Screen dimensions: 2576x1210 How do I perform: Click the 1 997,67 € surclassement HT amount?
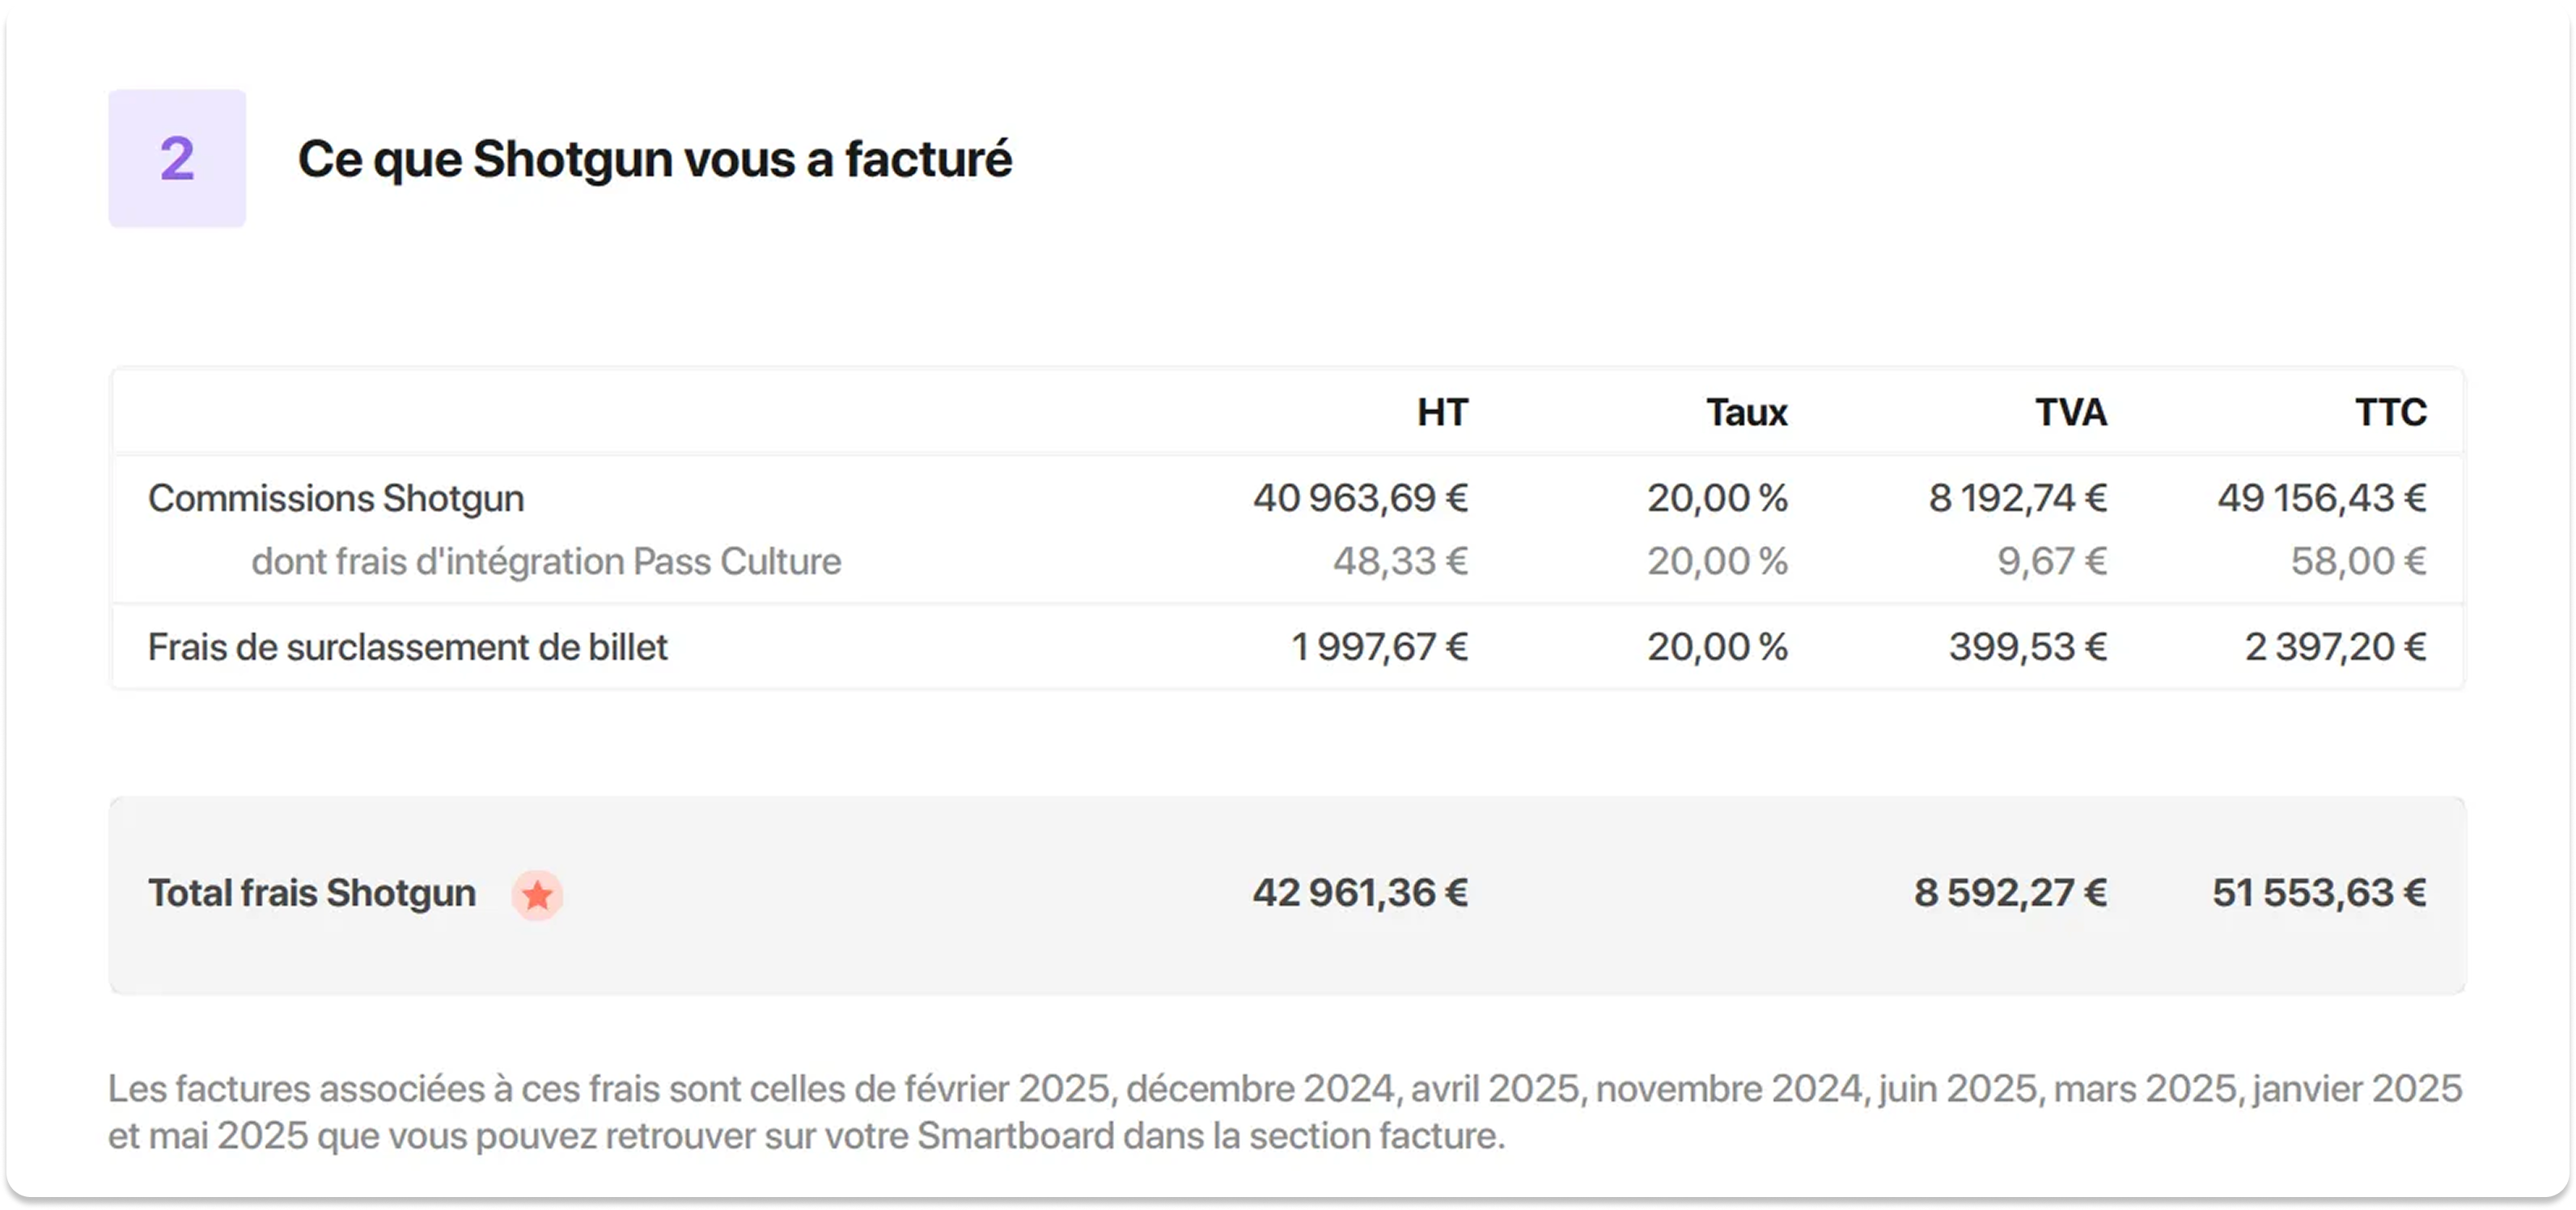click(1380, 647)
